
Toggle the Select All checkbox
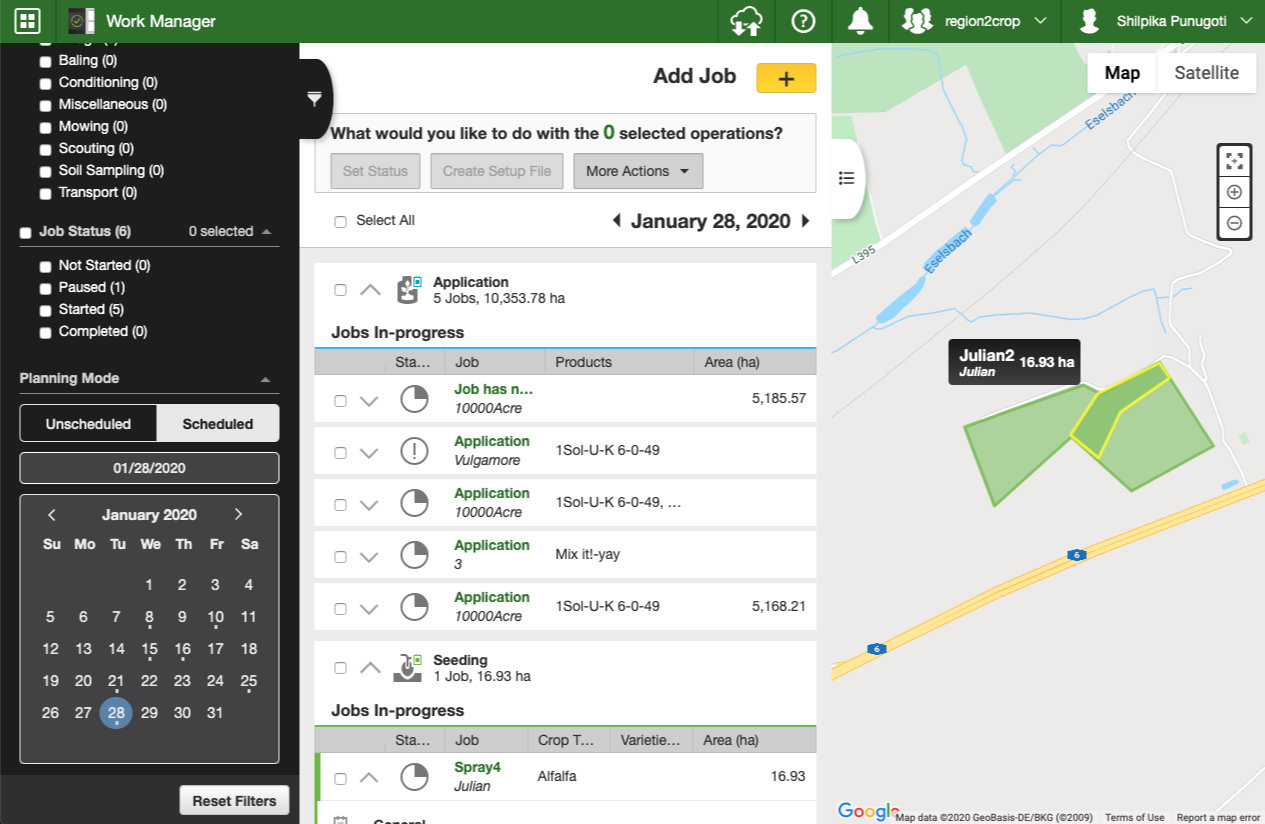tap(340, 221)
